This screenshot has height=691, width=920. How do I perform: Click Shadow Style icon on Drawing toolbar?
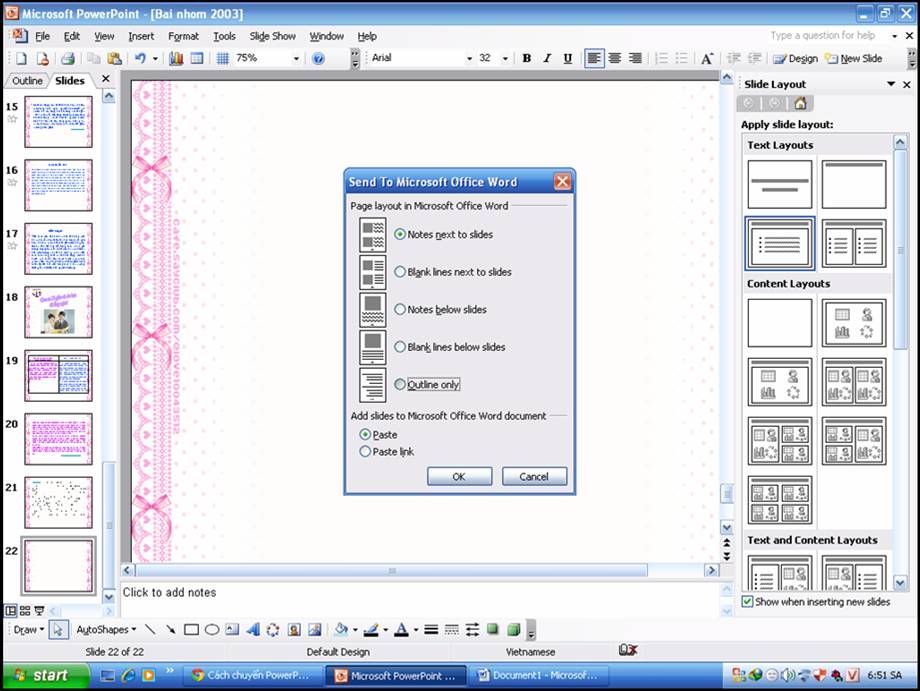[493, 629]
